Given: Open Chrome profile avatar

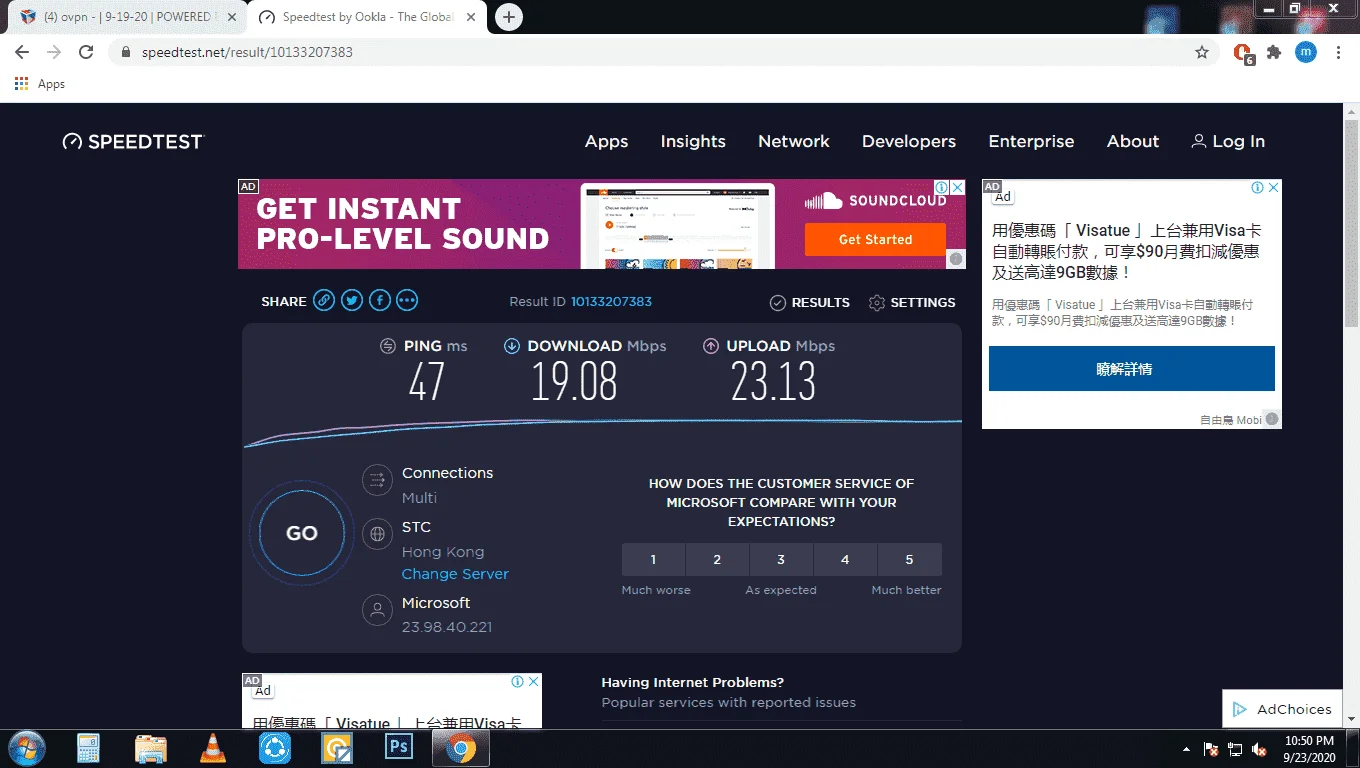Looking at the screenshot, I should (x=1306, y=52).
